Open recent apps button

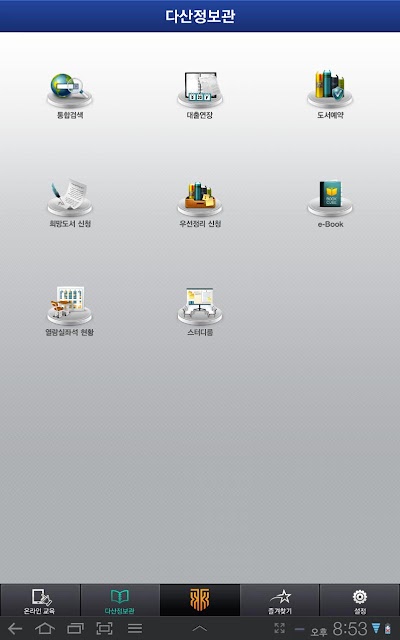point(75,629)
